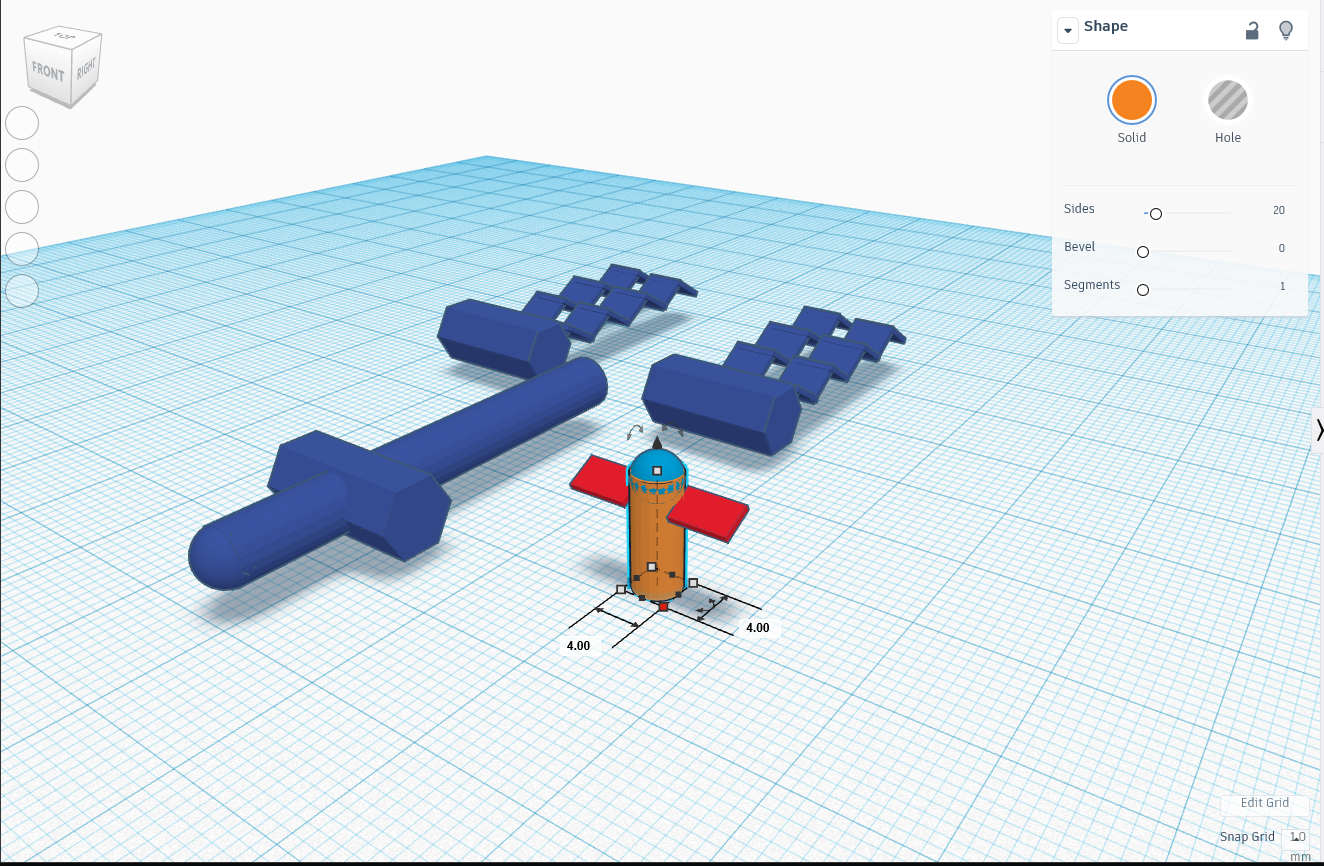The height and width of the screenshot is (866, 1324).
Task: Switch the shape to Hole
Action: (x=1228, y=100)
